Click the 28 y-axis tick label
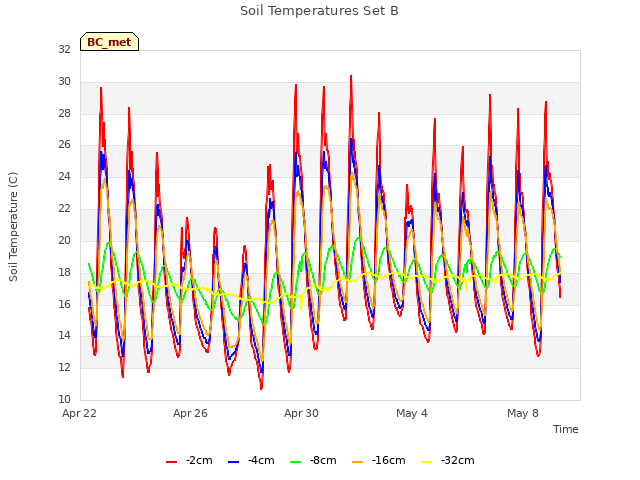The height and width of the screenshot is (480, 640). coord(64,113)
